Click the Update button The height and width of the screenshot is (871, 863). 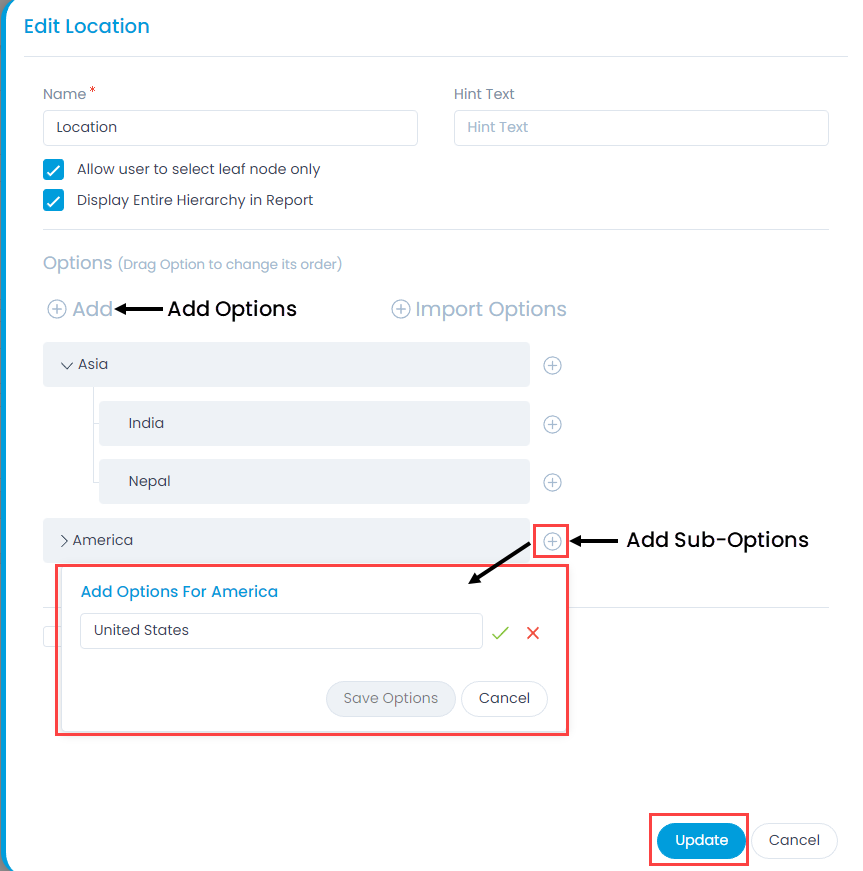click(x=701, y=840)
